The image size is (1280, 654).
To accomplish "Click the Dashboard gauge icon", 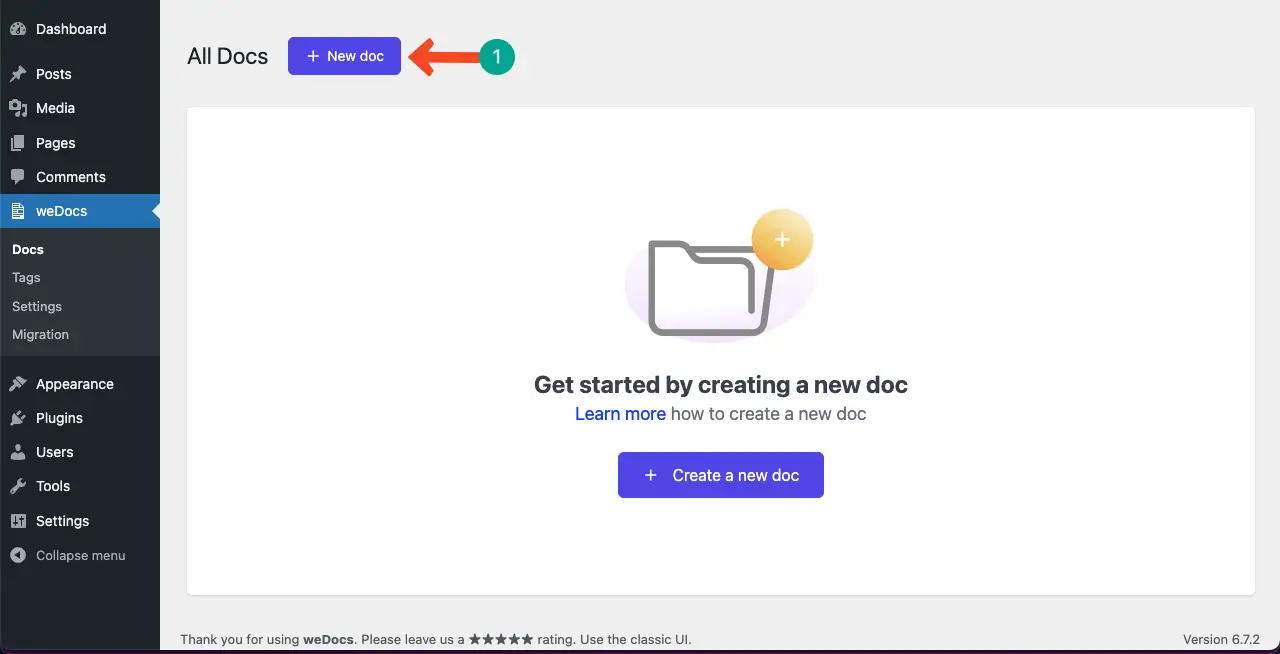I will (x=18, y=29).
